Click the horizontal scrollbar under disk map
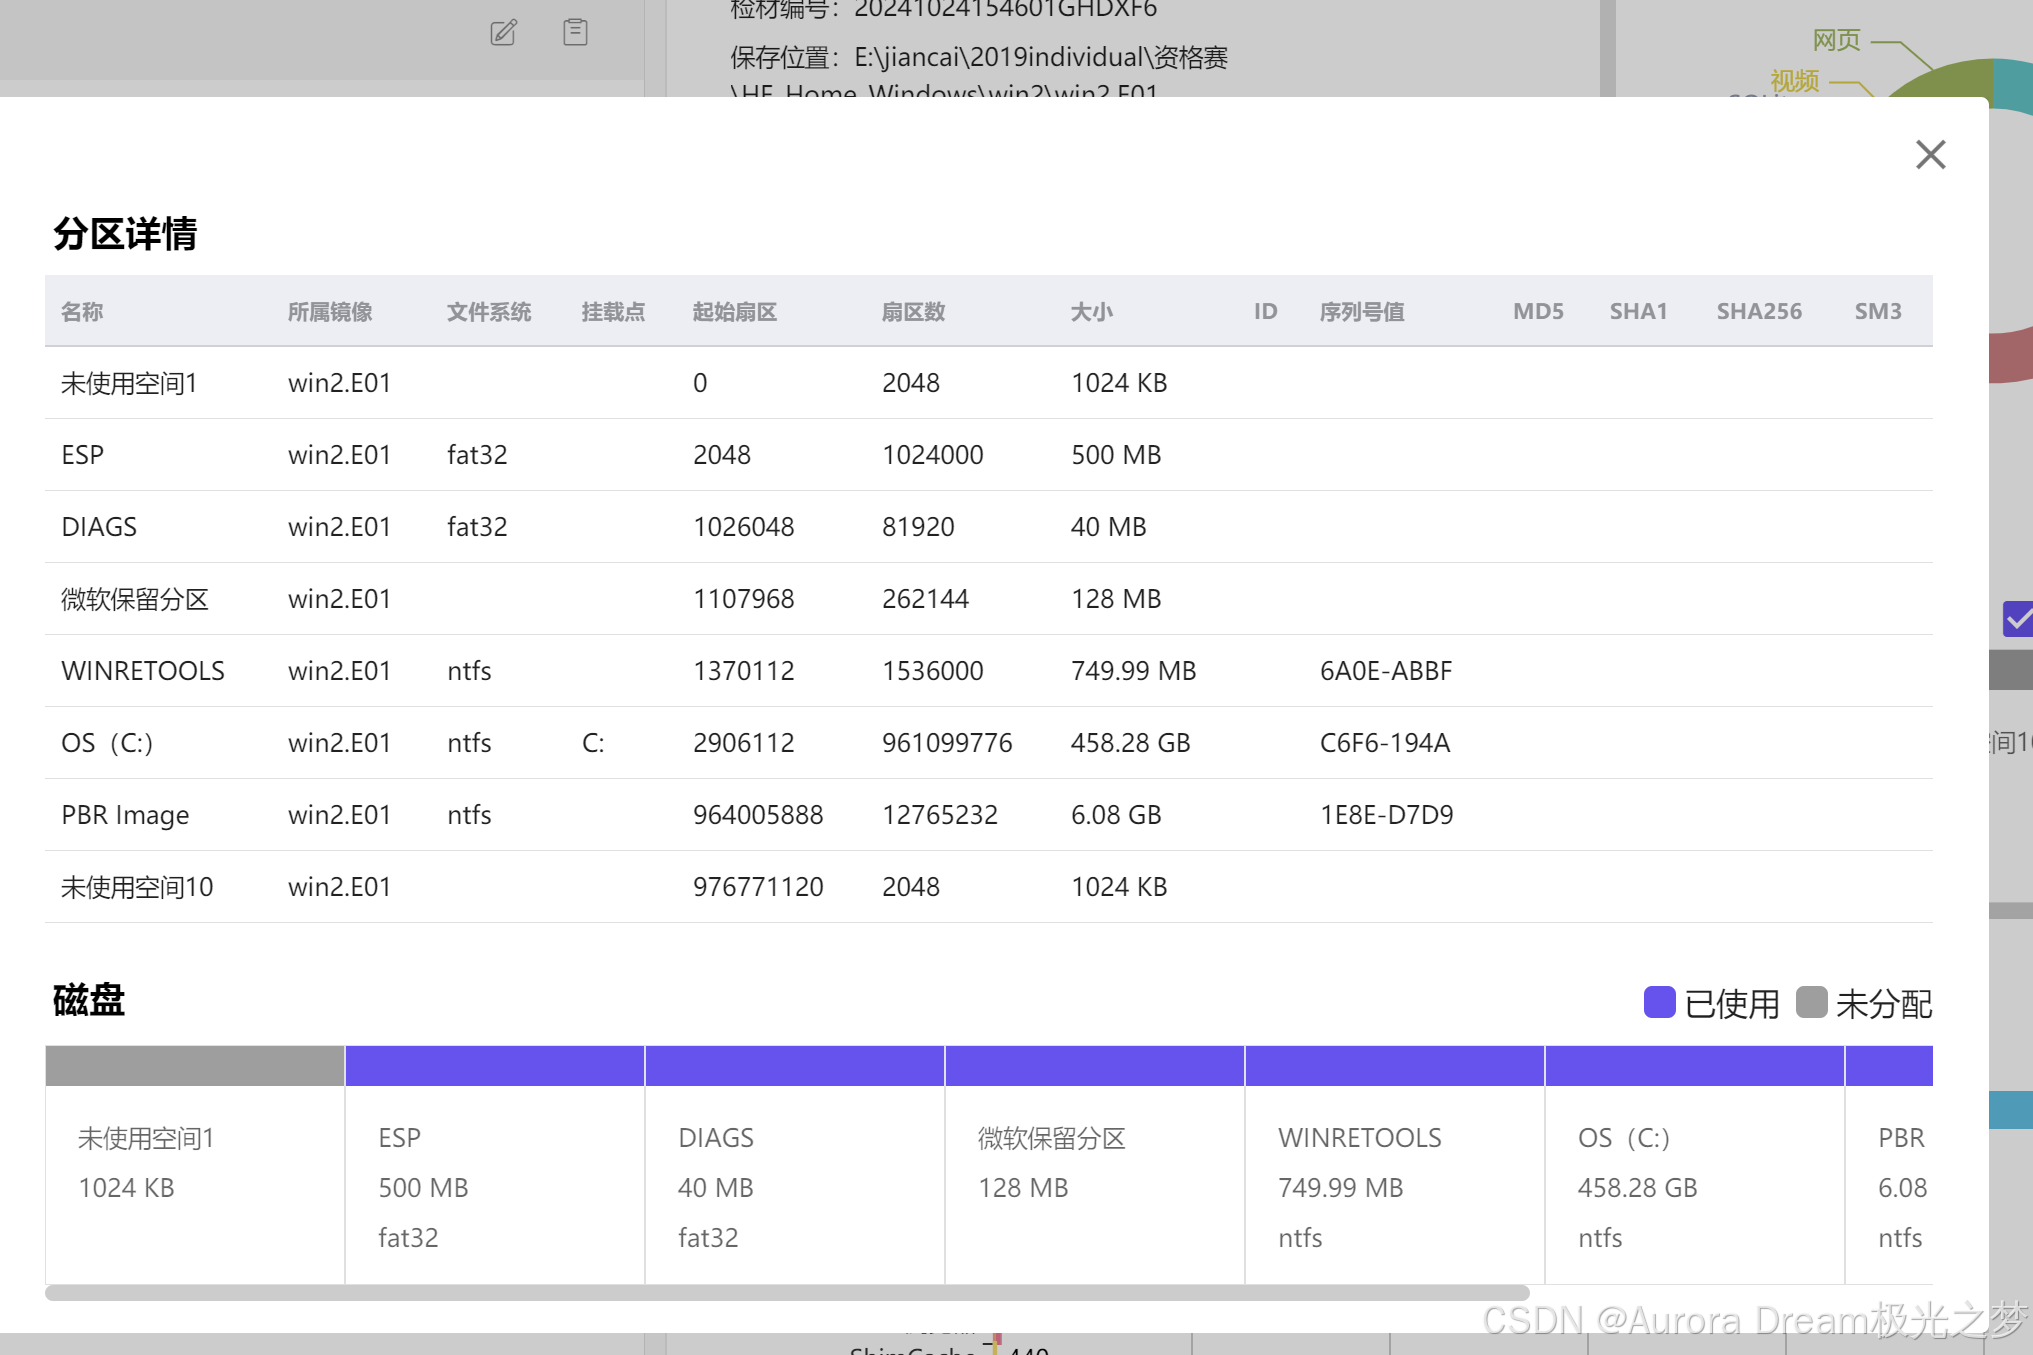This screenshot has width=2033, height=1355. click(x=787, y=1293)
